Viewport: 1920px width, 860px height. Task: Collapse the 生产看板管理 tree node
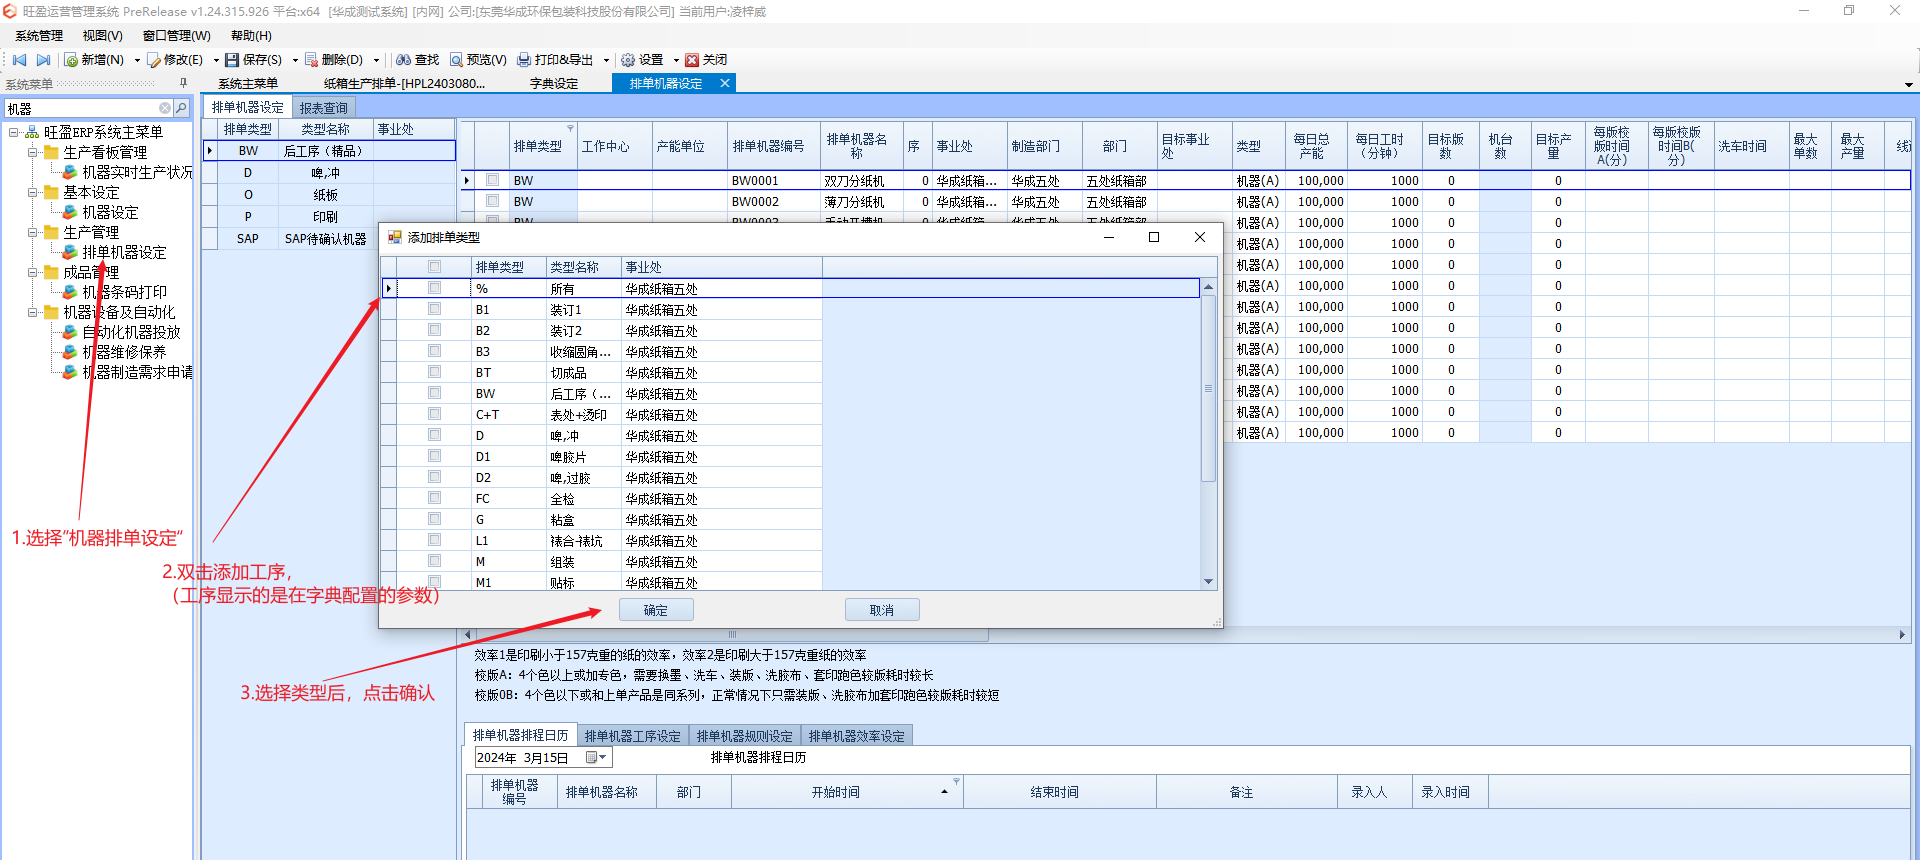tap(32, 152)
